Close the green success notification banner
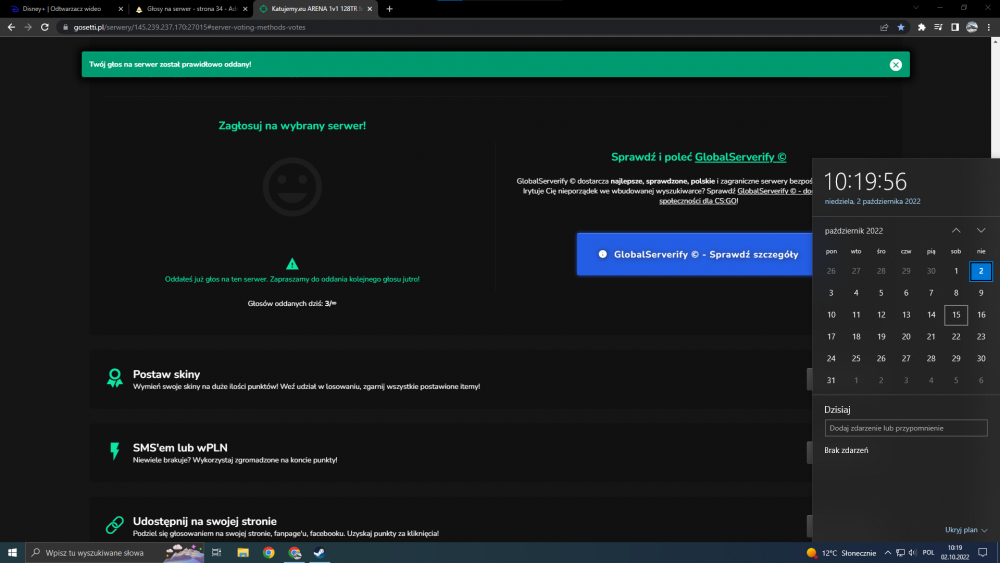 (x=895, y=64)
